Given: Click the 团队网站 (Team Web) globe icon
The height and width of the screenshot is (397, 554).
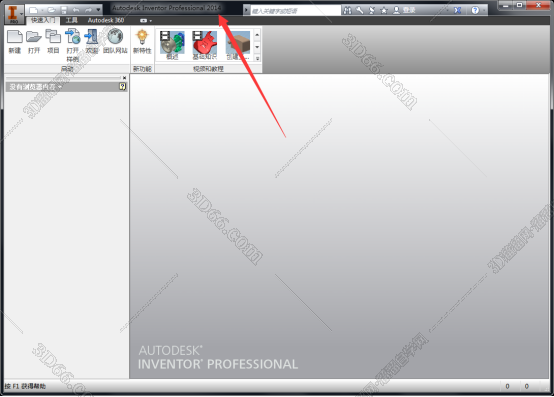Looking at the screenshot, I should click(x=115, y=42).
